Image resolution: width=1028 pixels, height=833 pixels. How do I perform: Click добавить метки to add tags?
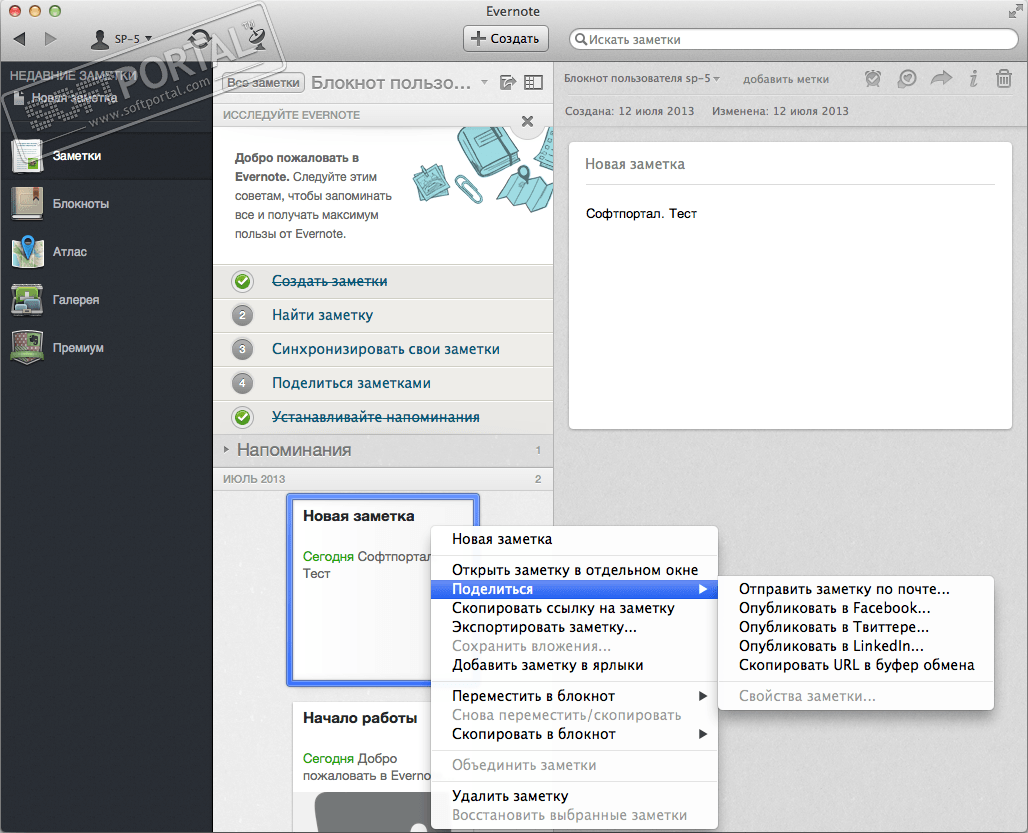pyautogui.click(x=785, y=79)
